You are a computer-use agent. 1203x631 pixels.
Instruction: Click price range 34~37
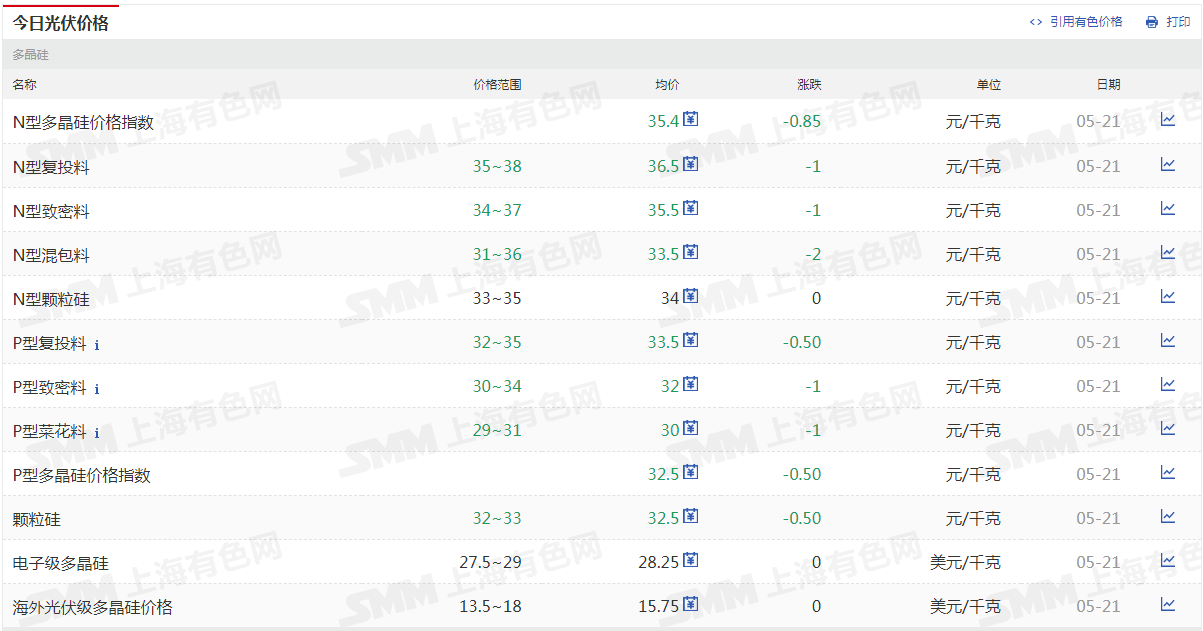pos(497,210)
